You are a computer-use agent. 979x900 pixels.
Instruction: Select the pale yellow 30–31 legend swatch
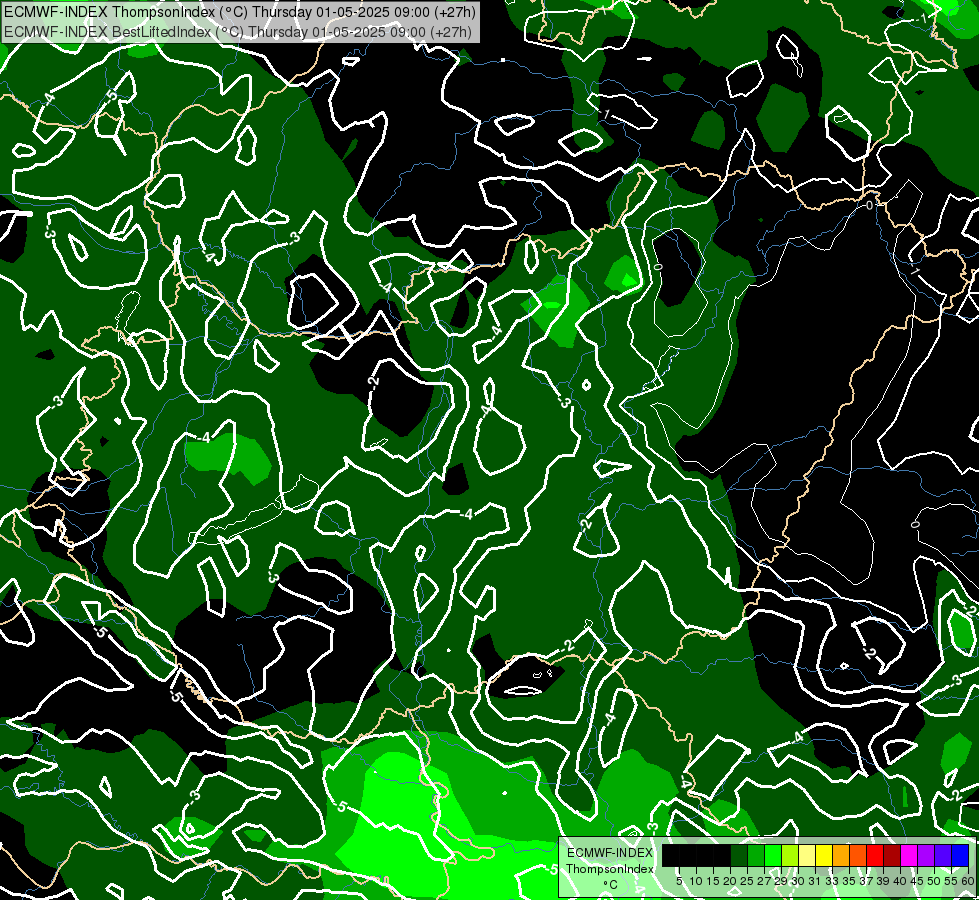[x=807, y=856]
